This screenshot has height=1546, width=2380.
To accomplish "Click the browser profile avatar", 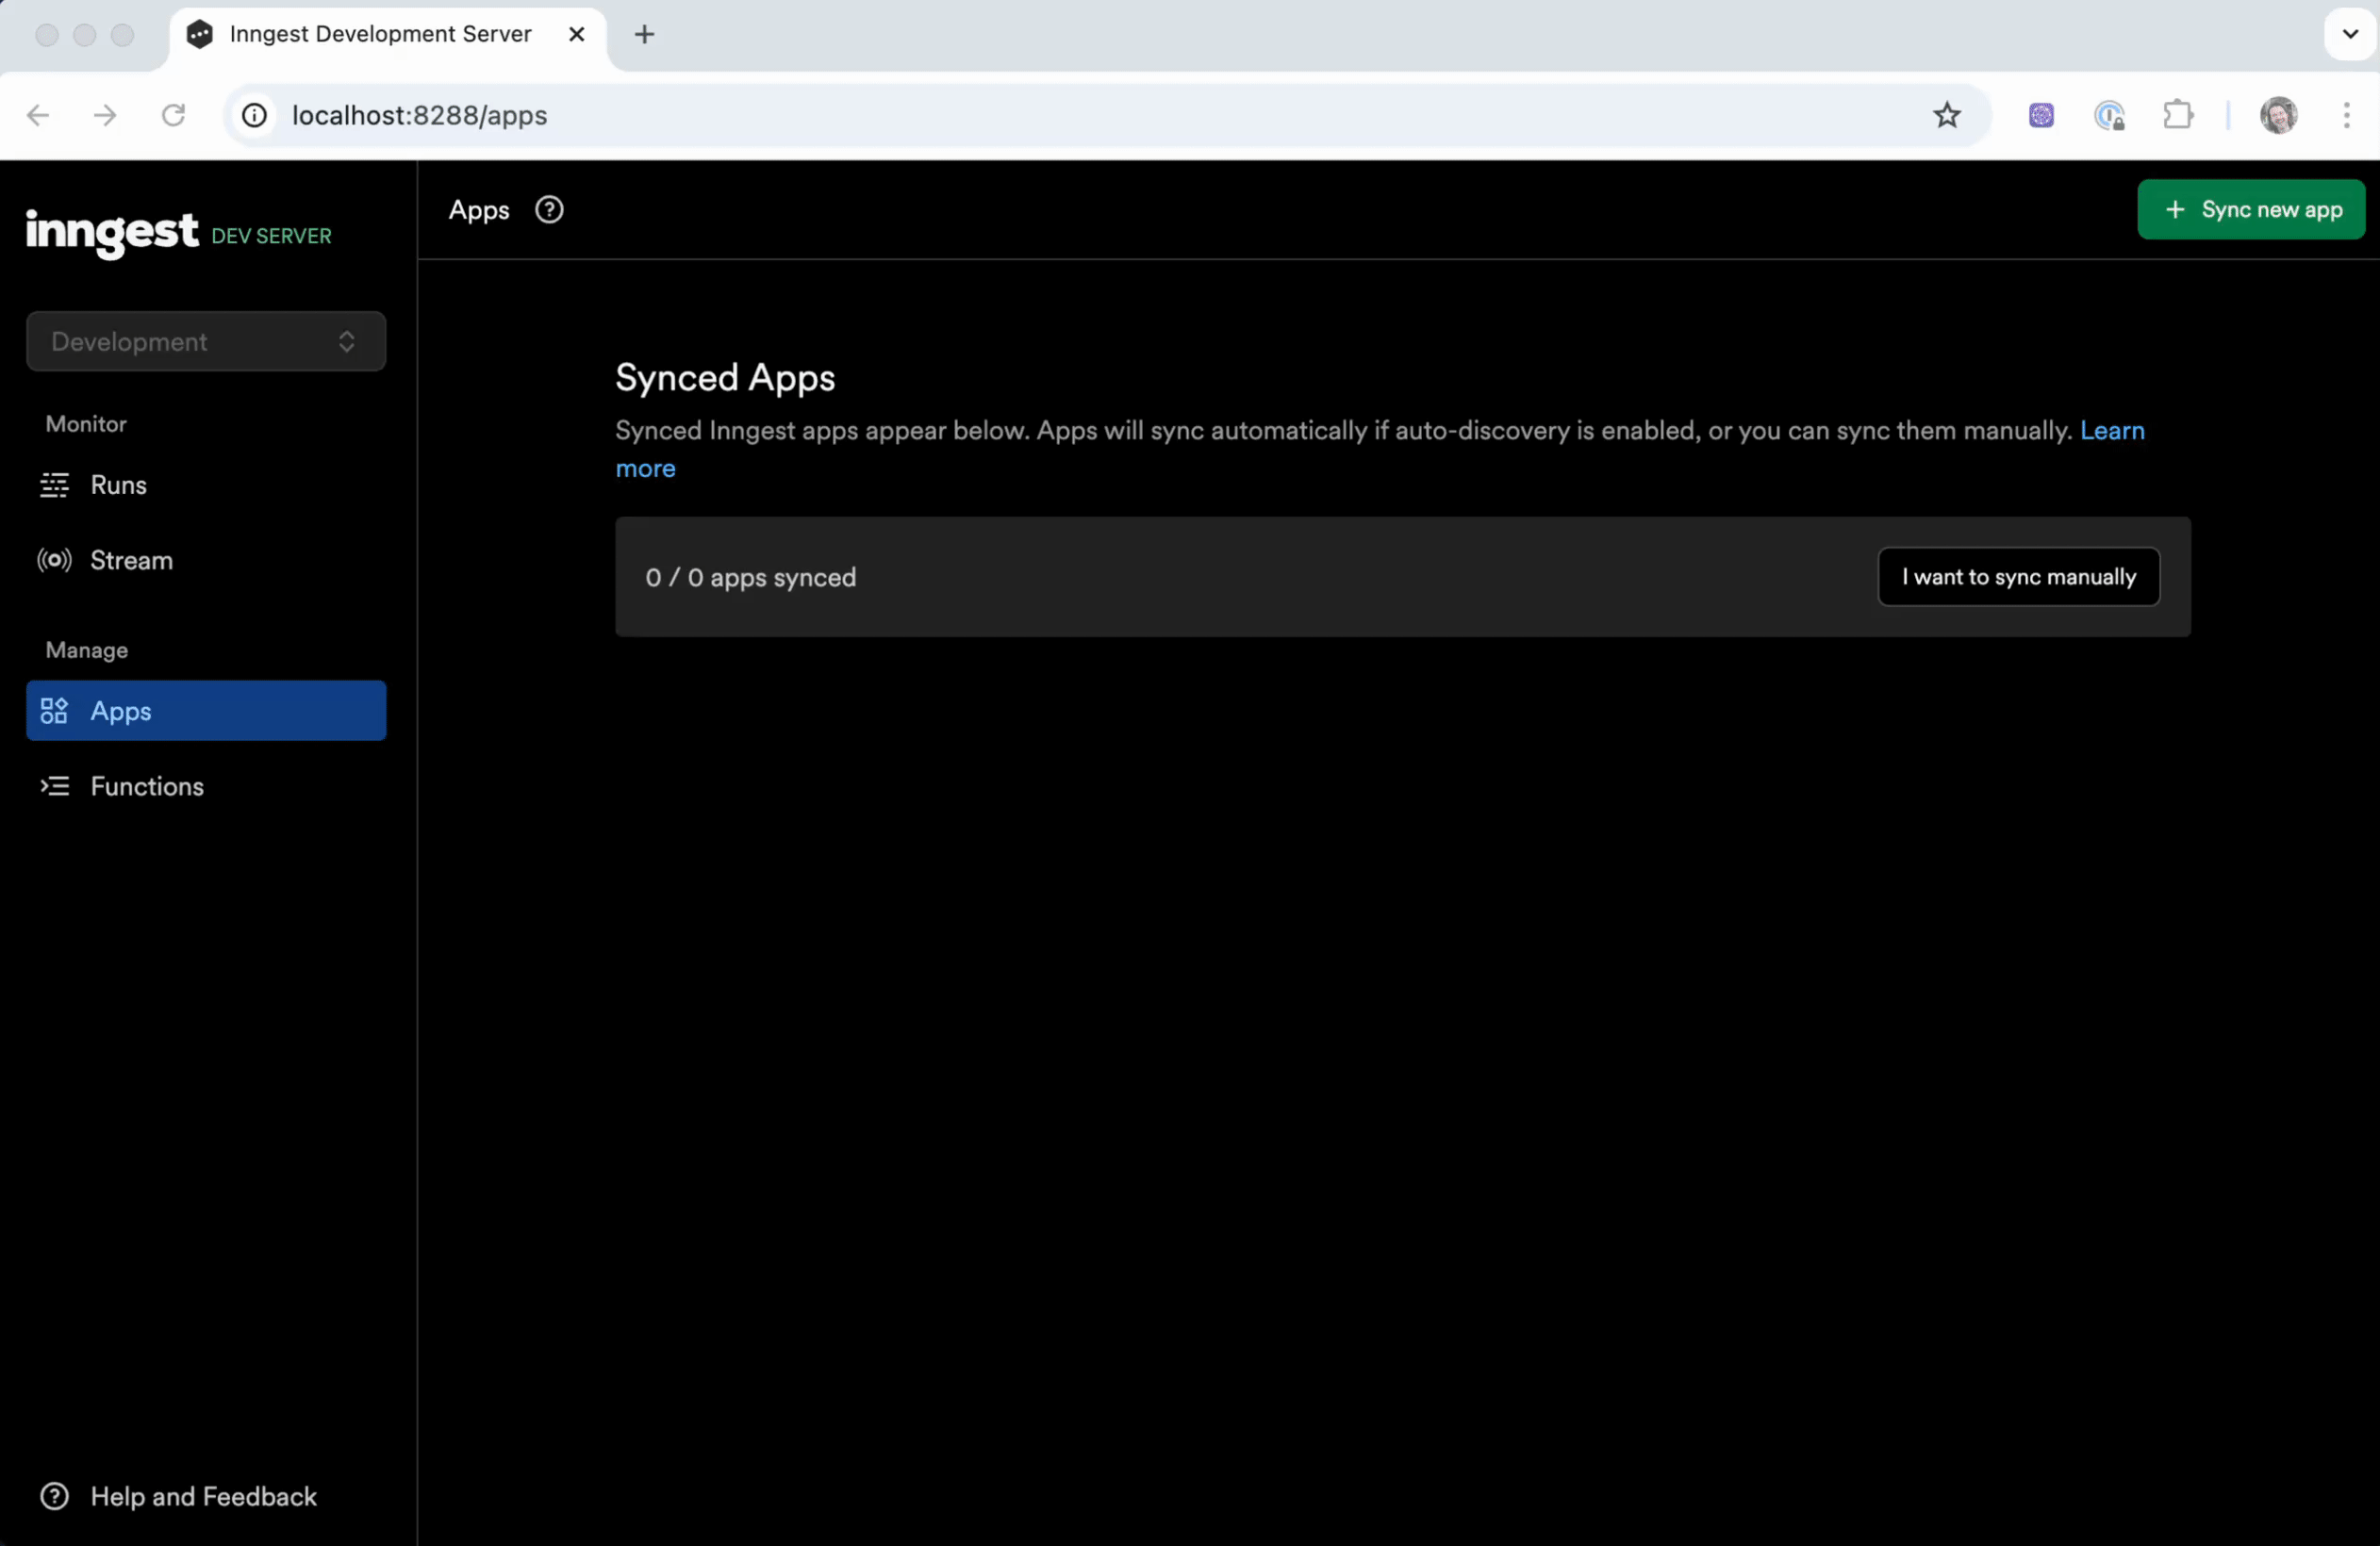I will (x=2278, y=115).
